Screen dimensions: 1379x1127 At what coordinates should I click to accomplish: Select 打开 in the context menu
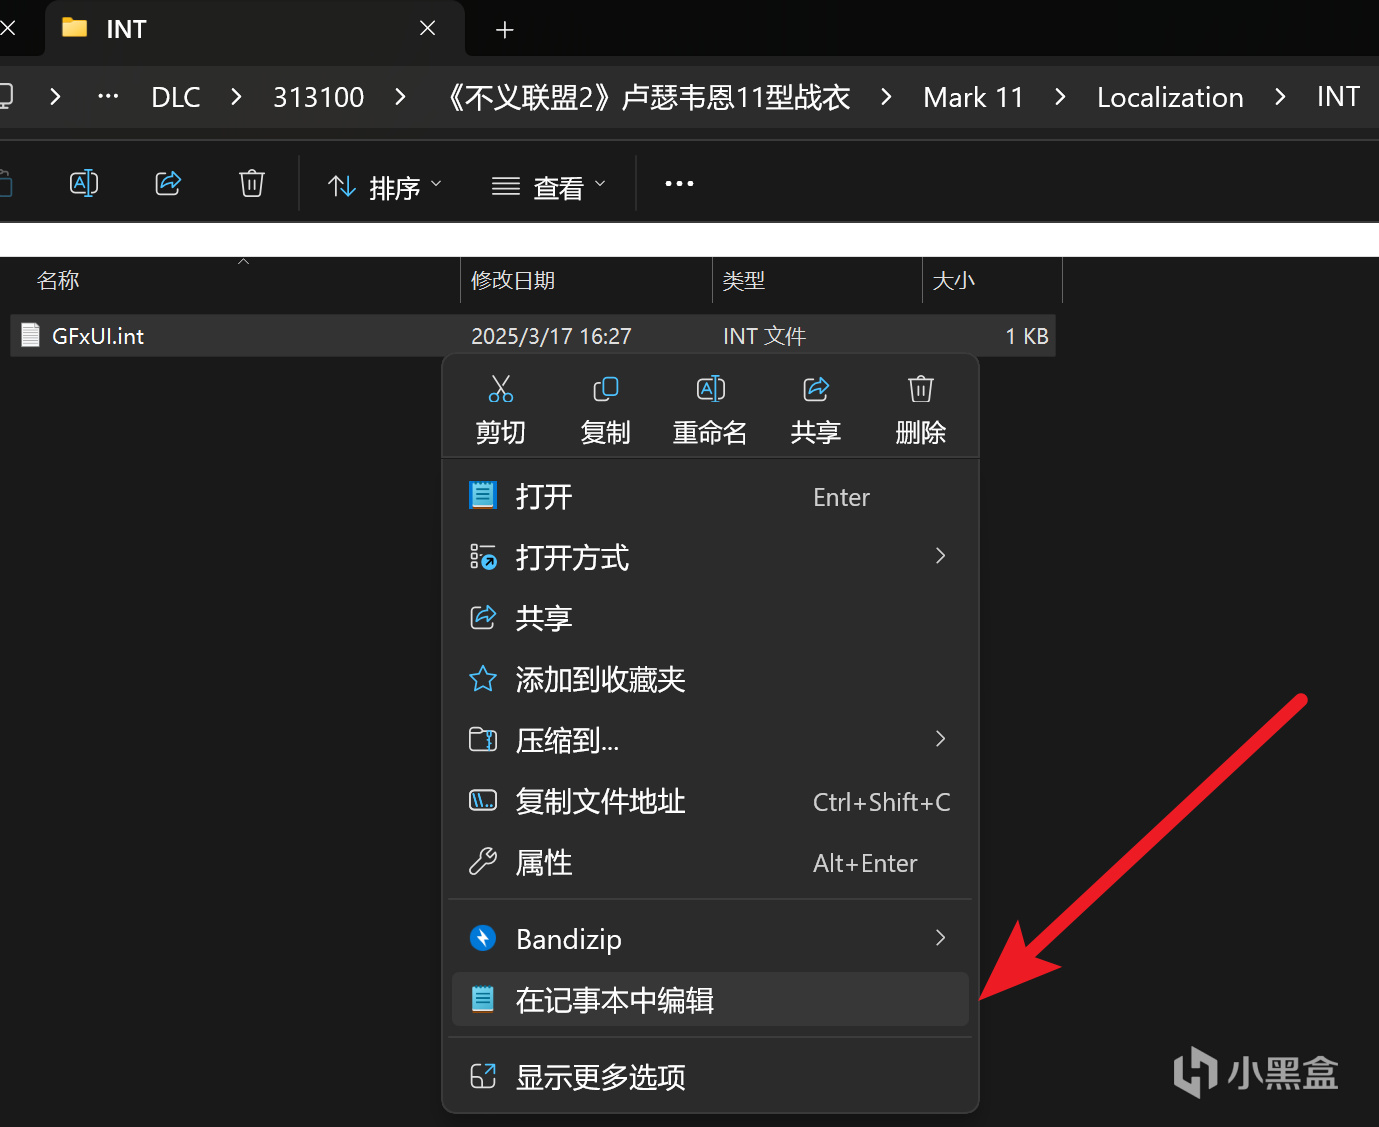[710, 497]
